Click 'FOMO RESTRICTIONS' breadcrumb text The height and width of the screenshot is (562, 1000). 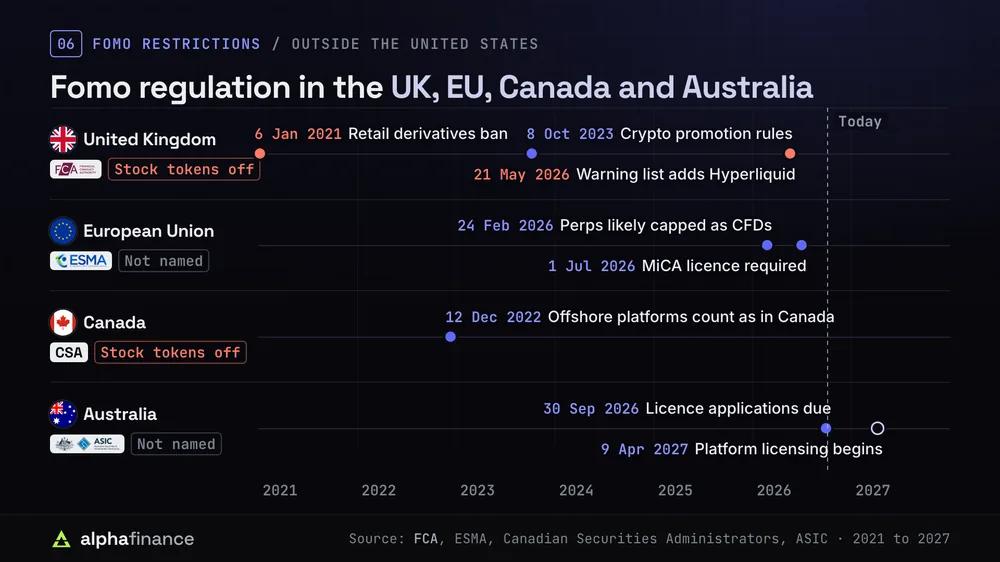tap(177, 44)
